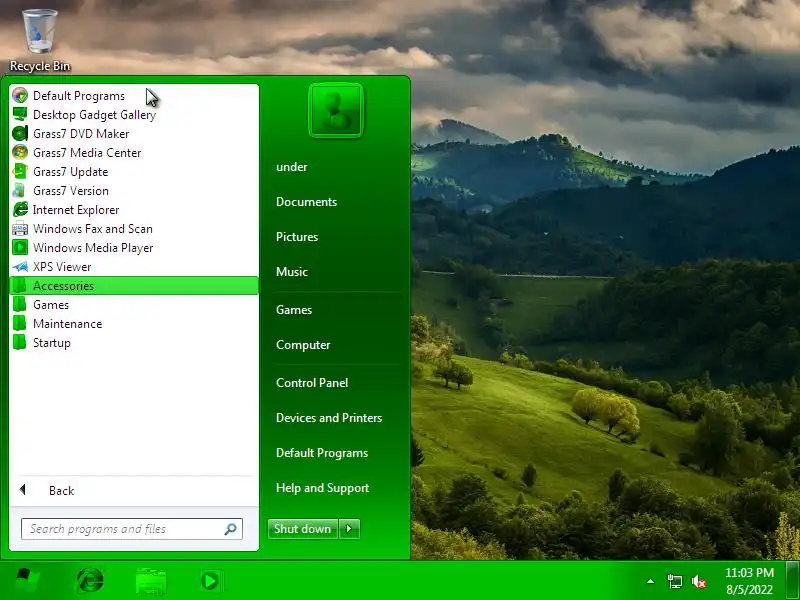Click the Grass7 Media Center orb icon
Viewport: 800px width, 600px height.
tap(20, 153)
